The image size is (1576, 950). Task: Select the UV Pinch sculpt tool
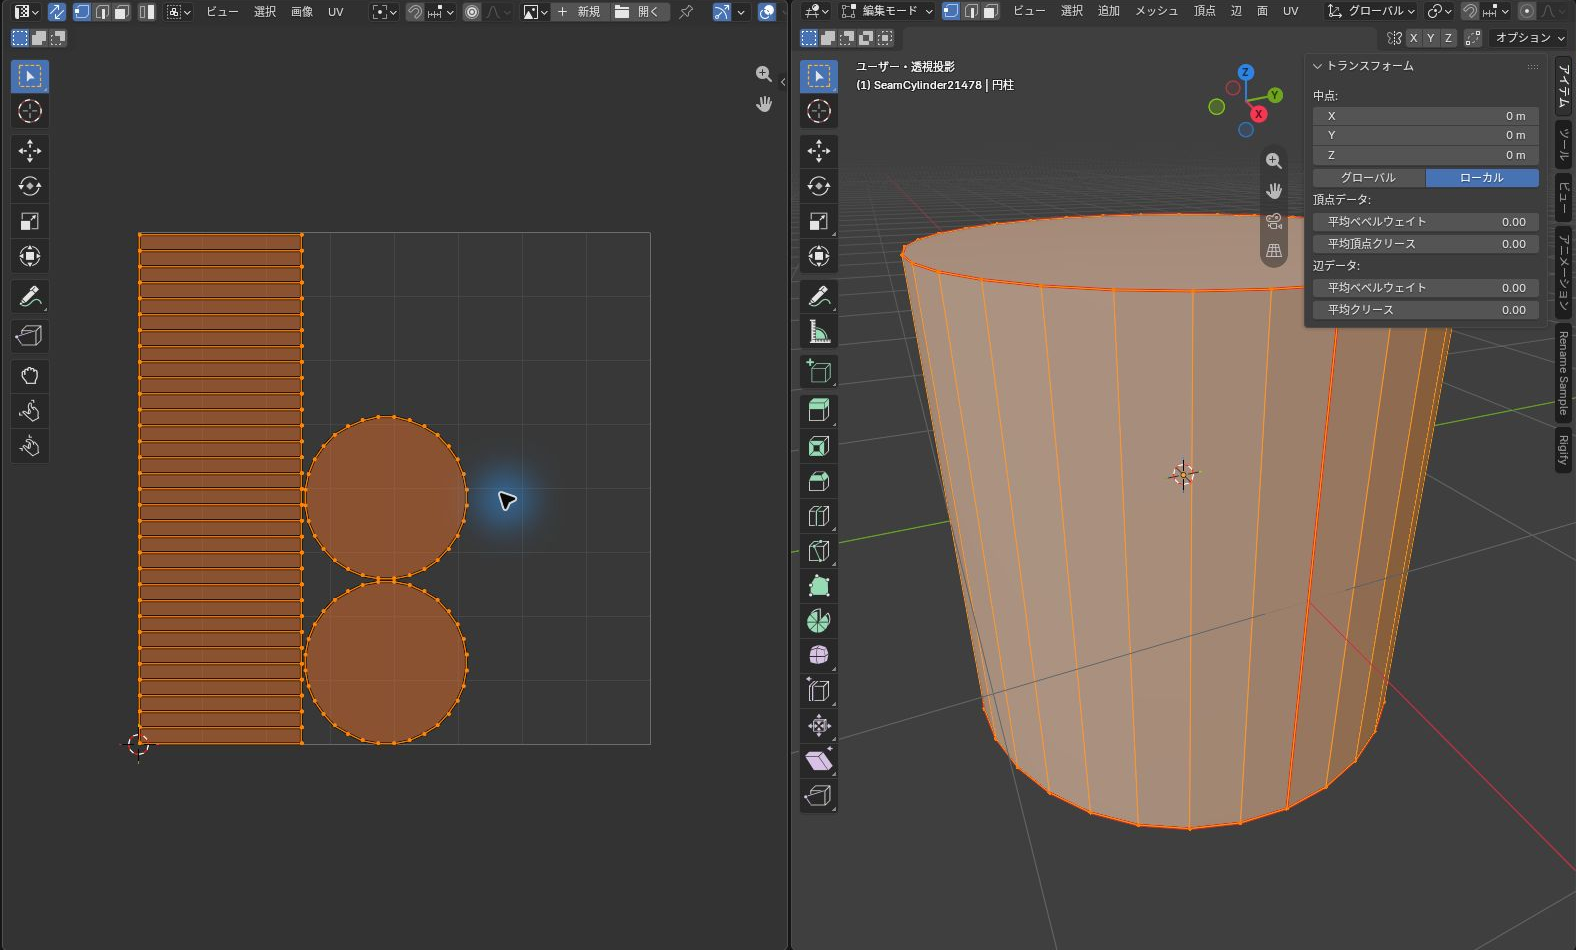(x=30, y=446)
